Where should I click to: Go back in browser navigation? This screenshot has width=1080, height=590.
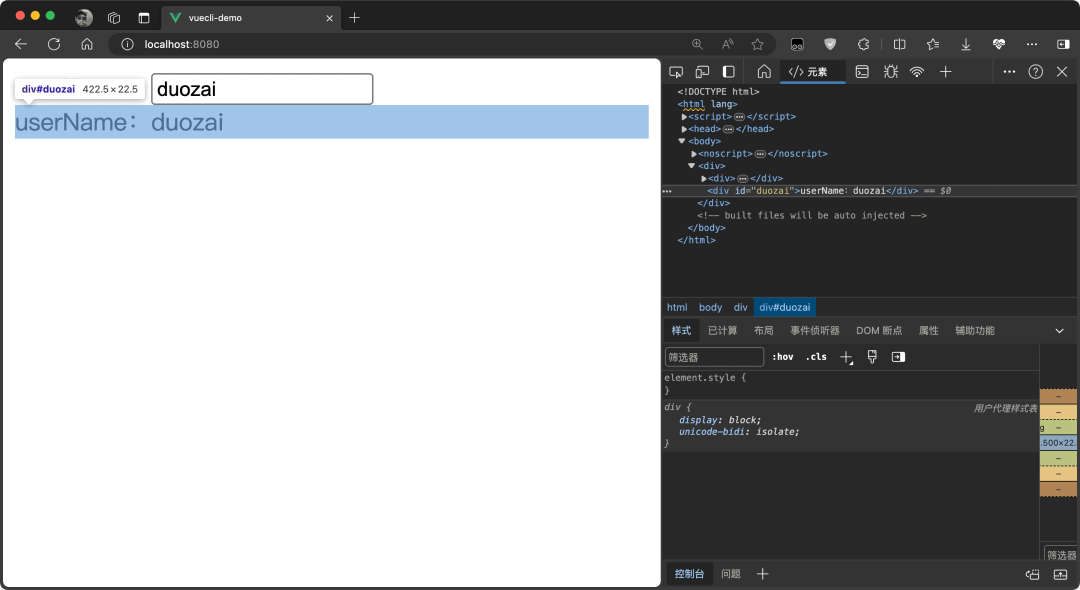pos(21,44)
